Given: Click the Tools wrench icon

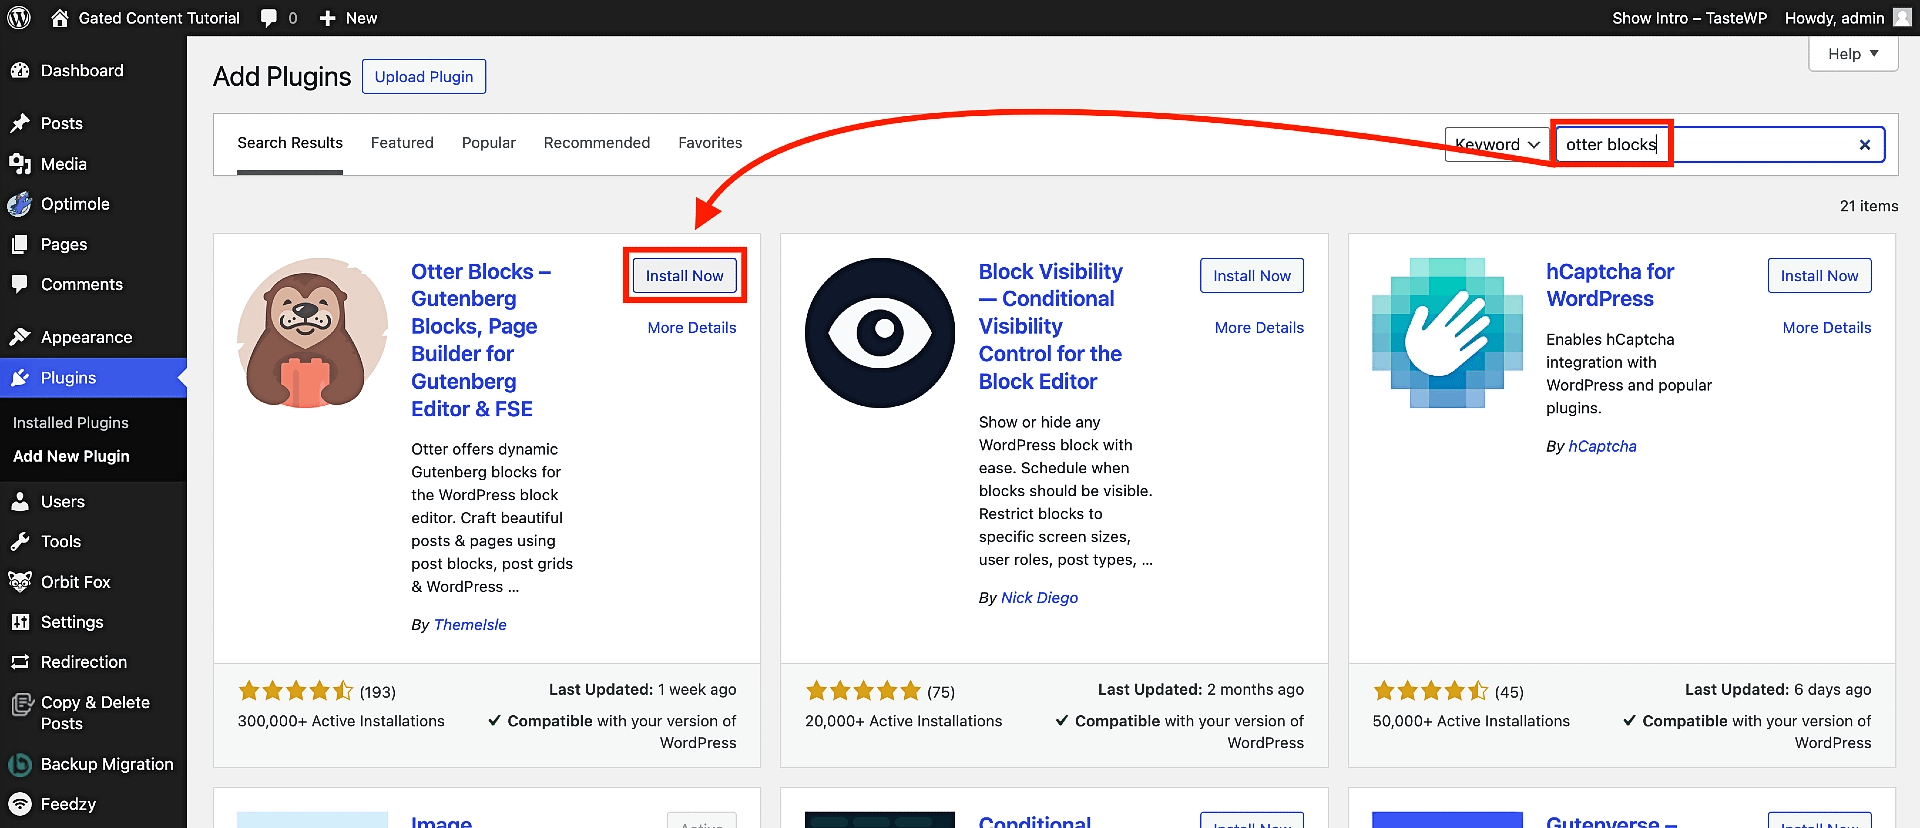Looking at the screenshot, I should 20,541.
